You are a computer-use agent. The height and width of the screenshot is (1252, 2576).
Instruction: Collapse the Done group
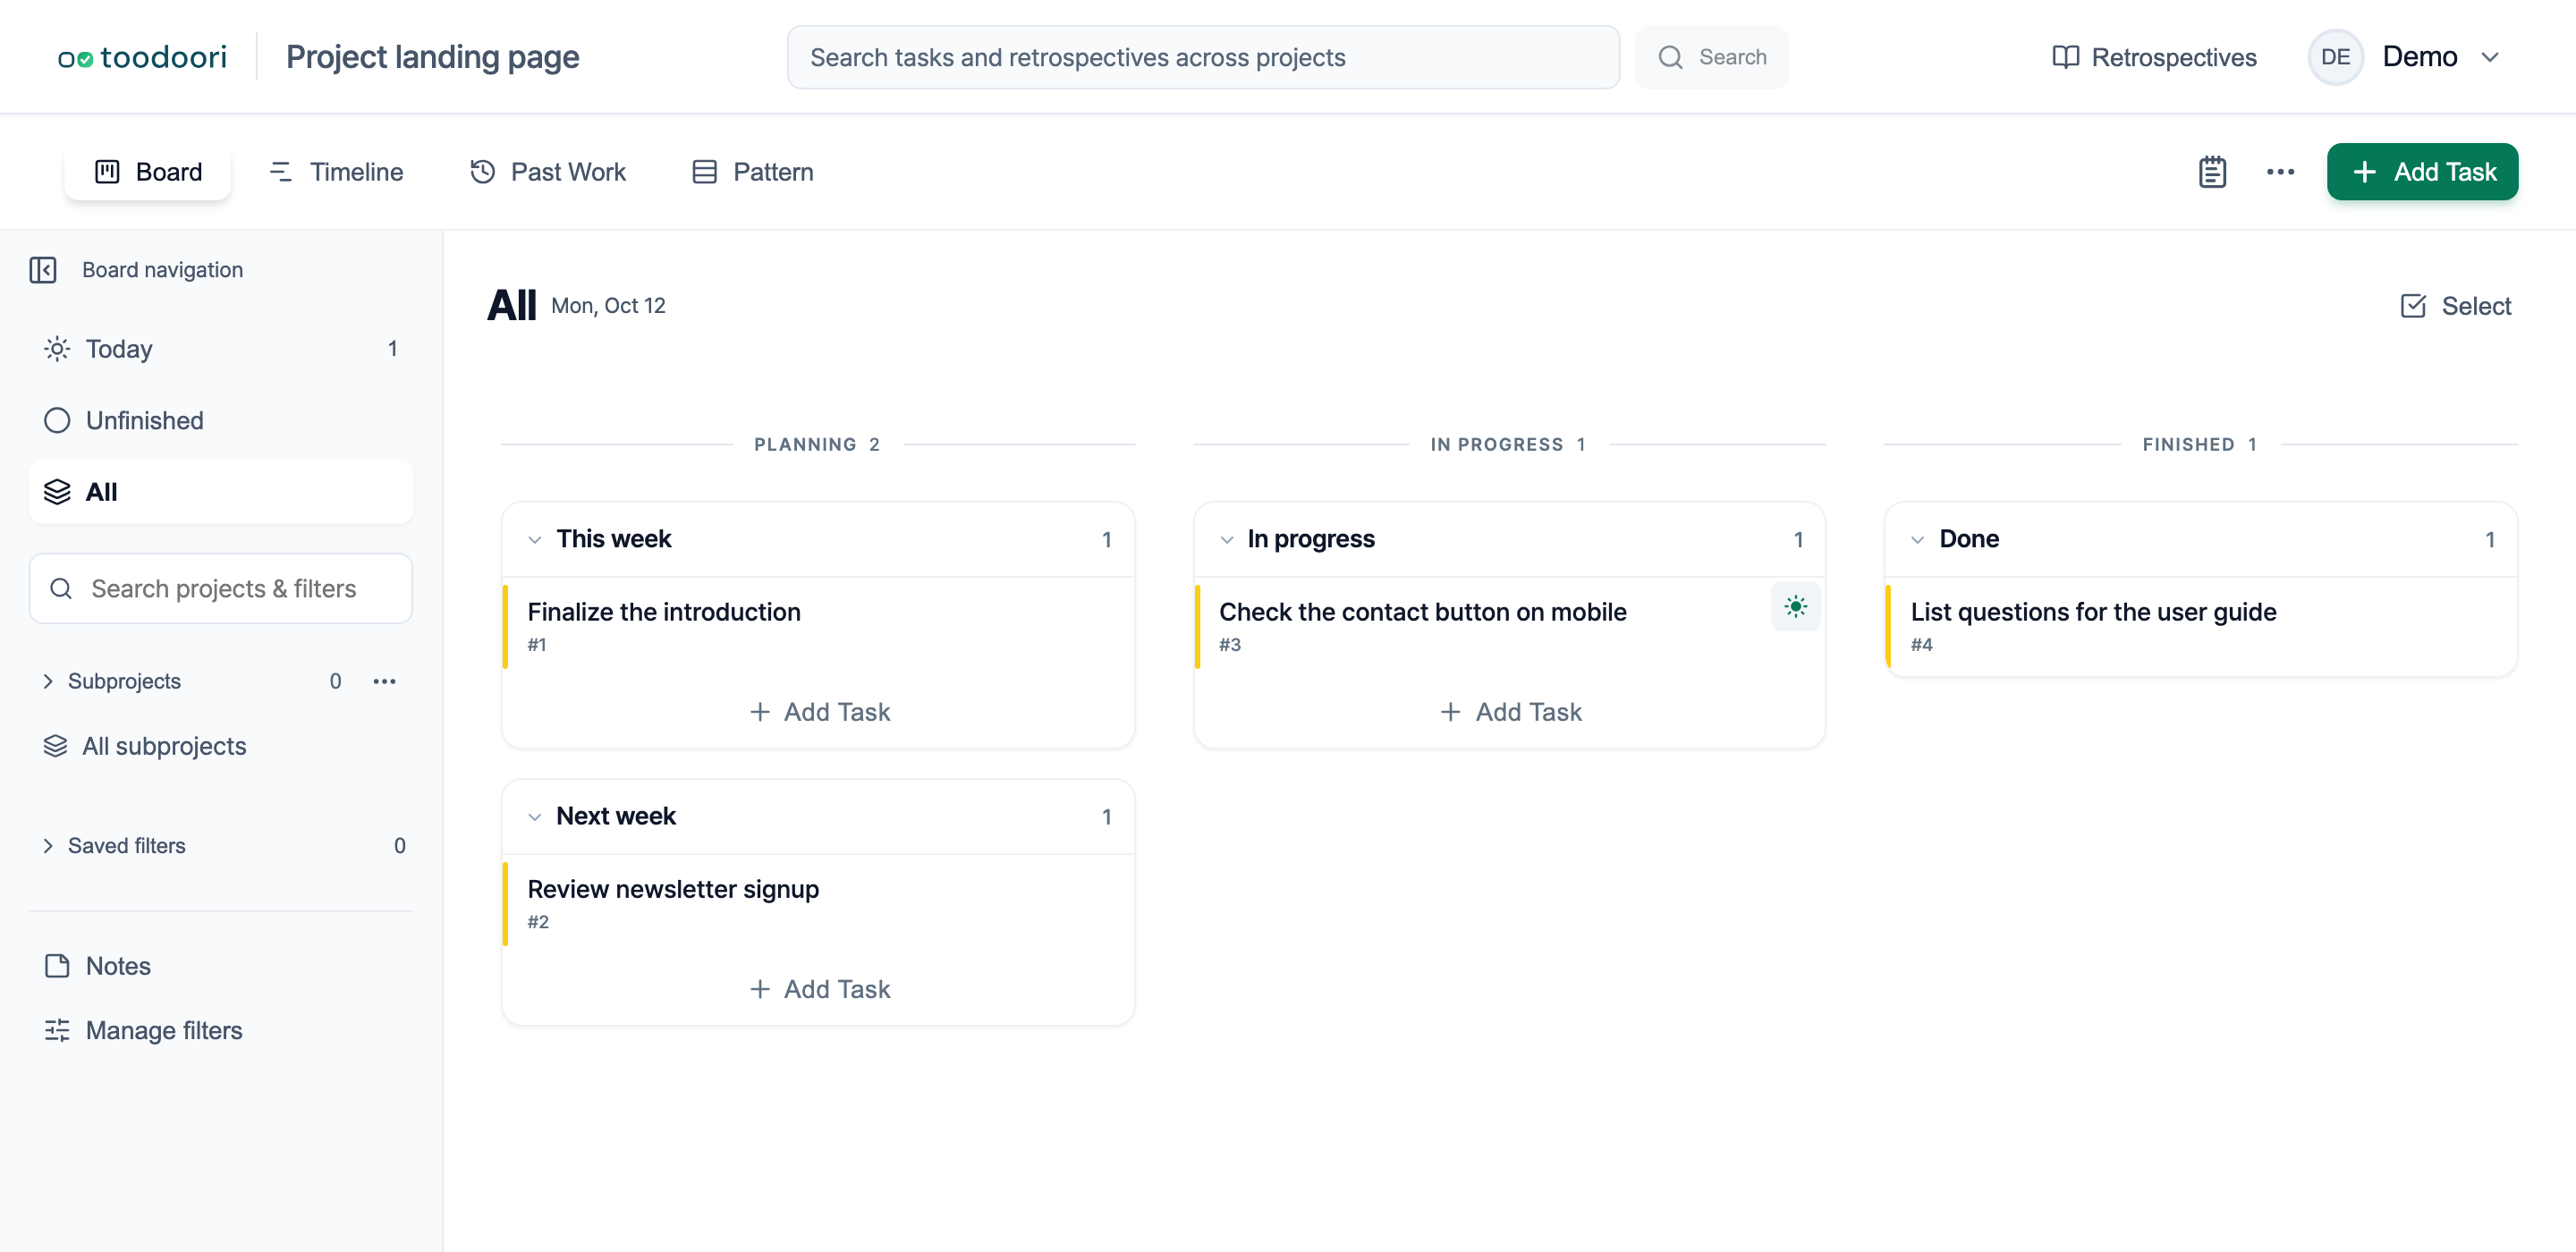[x=1917, y=540]
